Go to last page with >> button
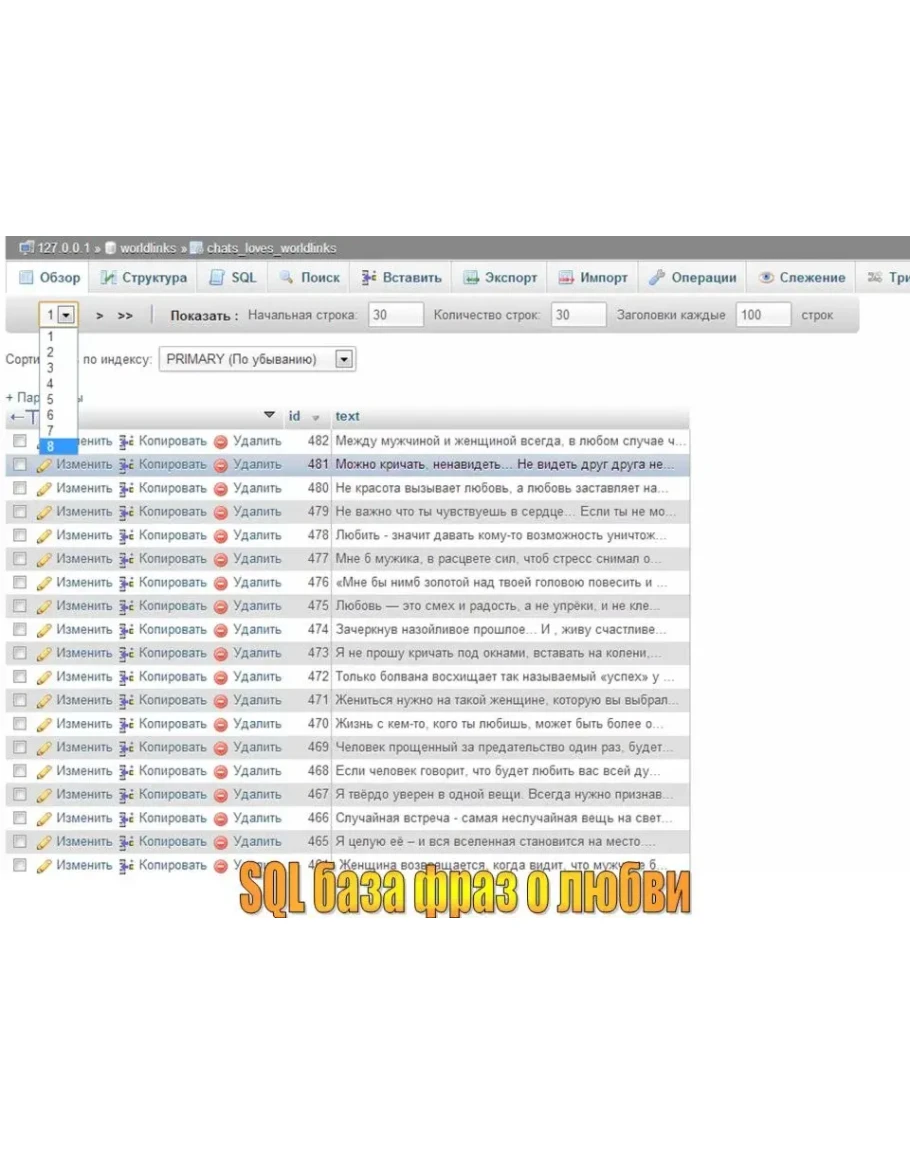 pos(125,315)
